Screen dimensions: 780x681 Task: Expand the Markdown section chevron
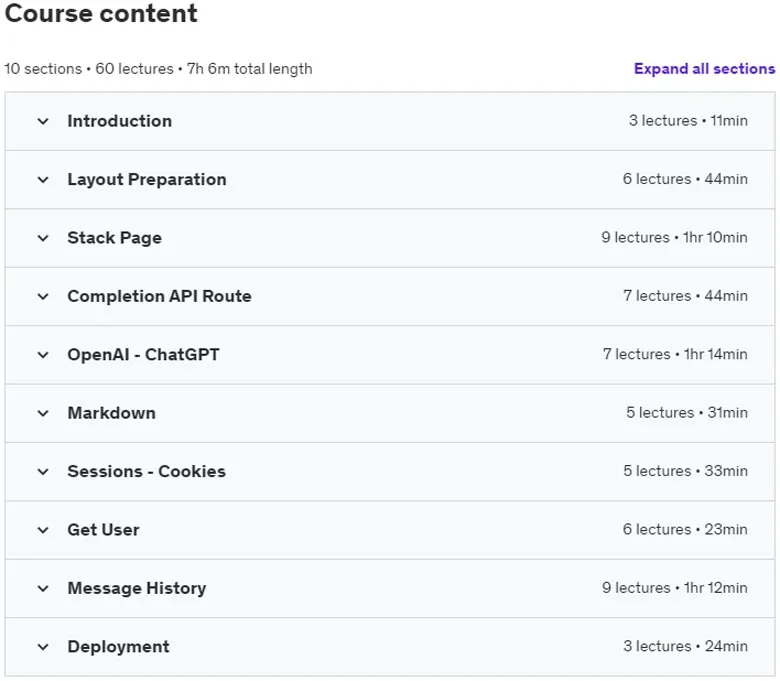pos(43,413)
